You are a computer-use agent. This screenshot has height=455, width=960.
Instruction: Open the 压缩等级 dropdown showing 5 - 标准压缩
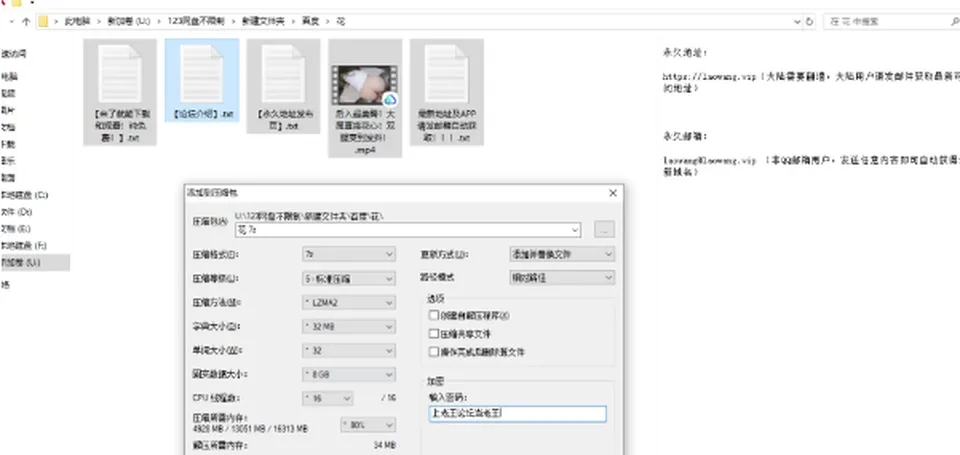pos(349,279)
